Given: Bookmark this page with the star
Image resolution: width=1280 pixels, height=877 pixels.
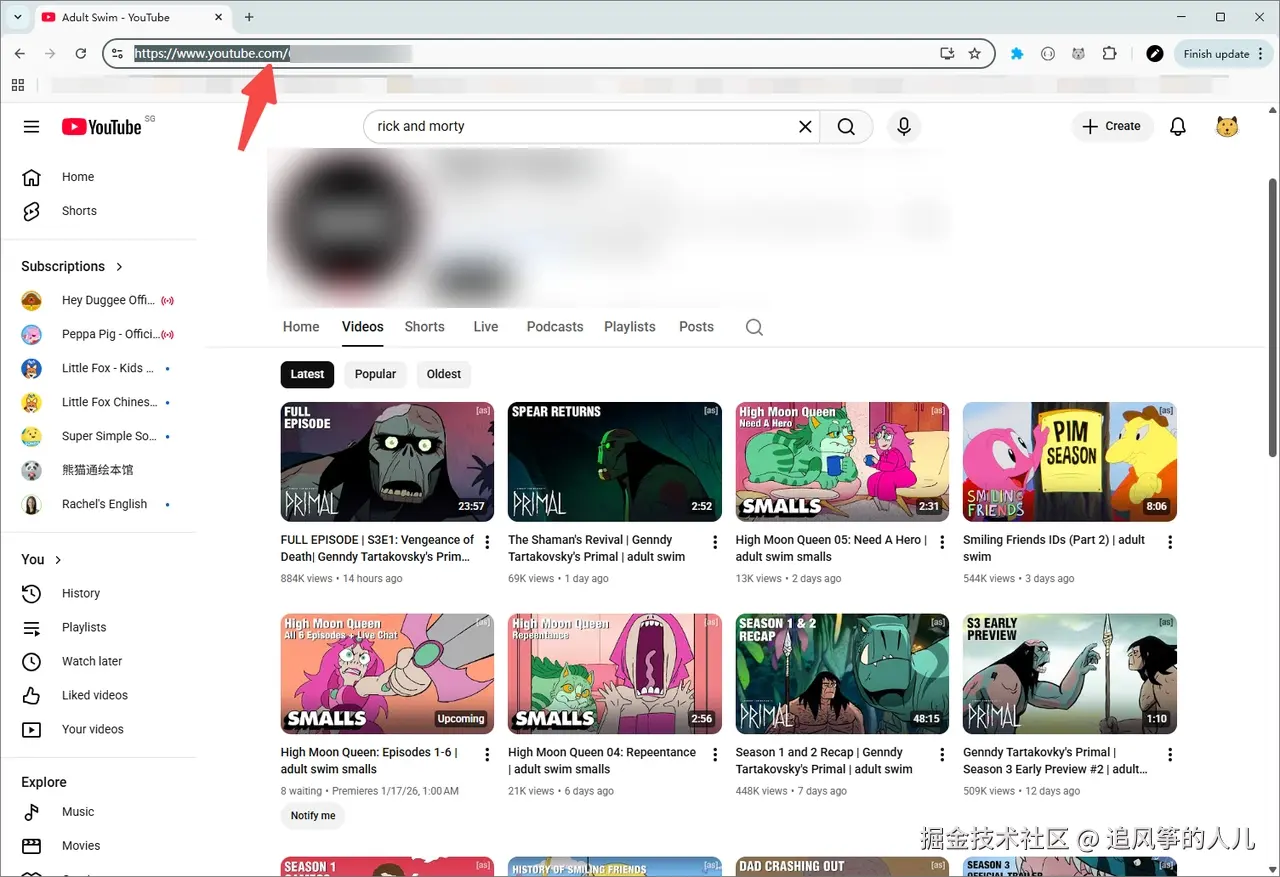Looking at the screenshot, I should point(975,54).
